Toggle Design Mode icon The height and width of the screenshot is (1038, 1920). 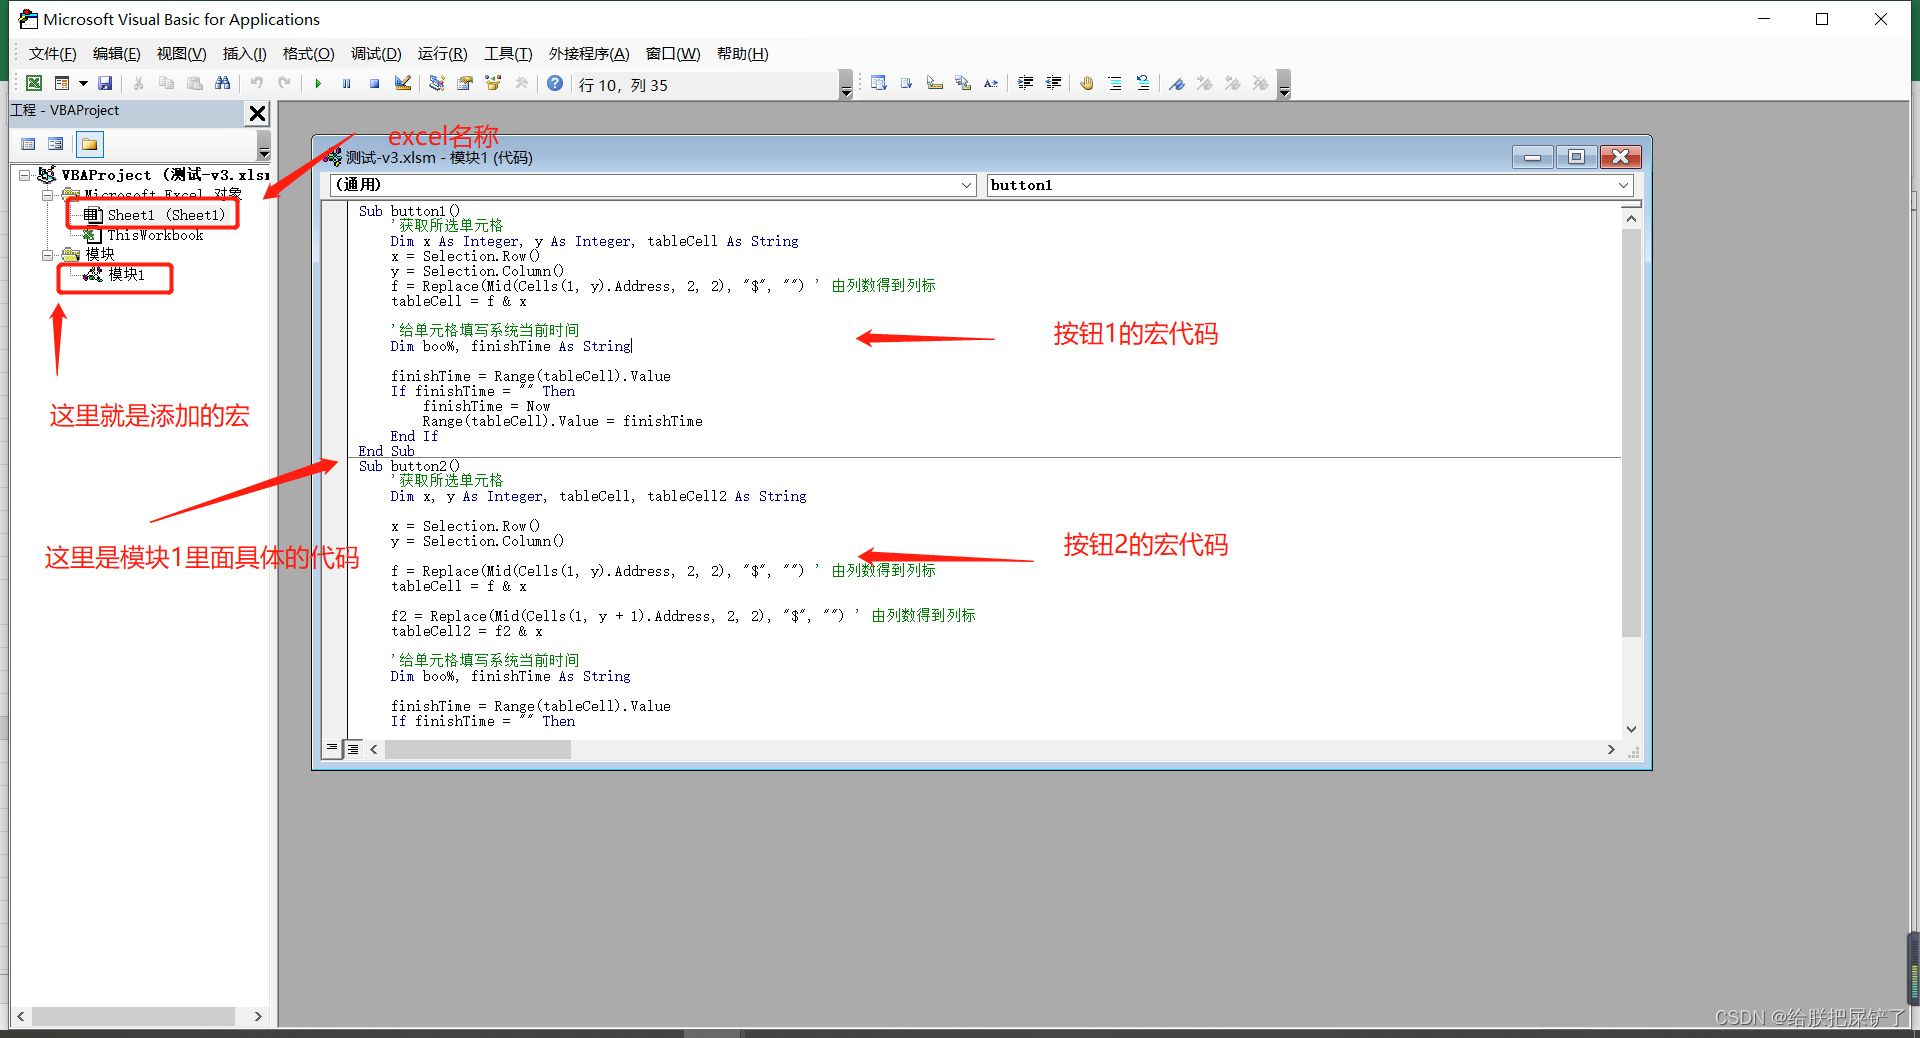pos(403,84)
